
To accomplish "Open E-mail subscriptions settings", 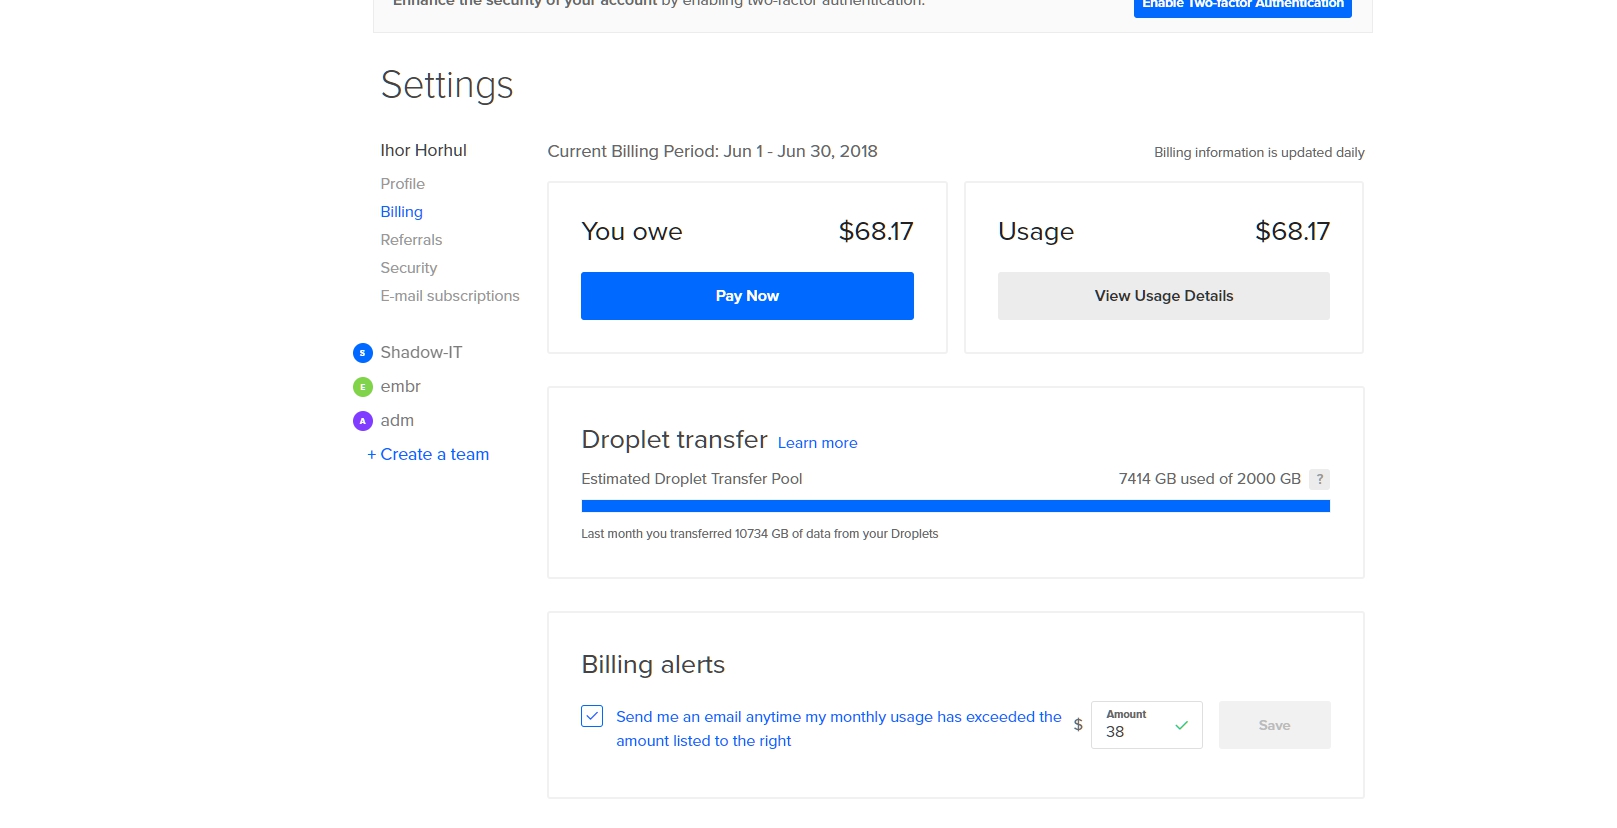I will pyautogui.click(x=449, y=296).
